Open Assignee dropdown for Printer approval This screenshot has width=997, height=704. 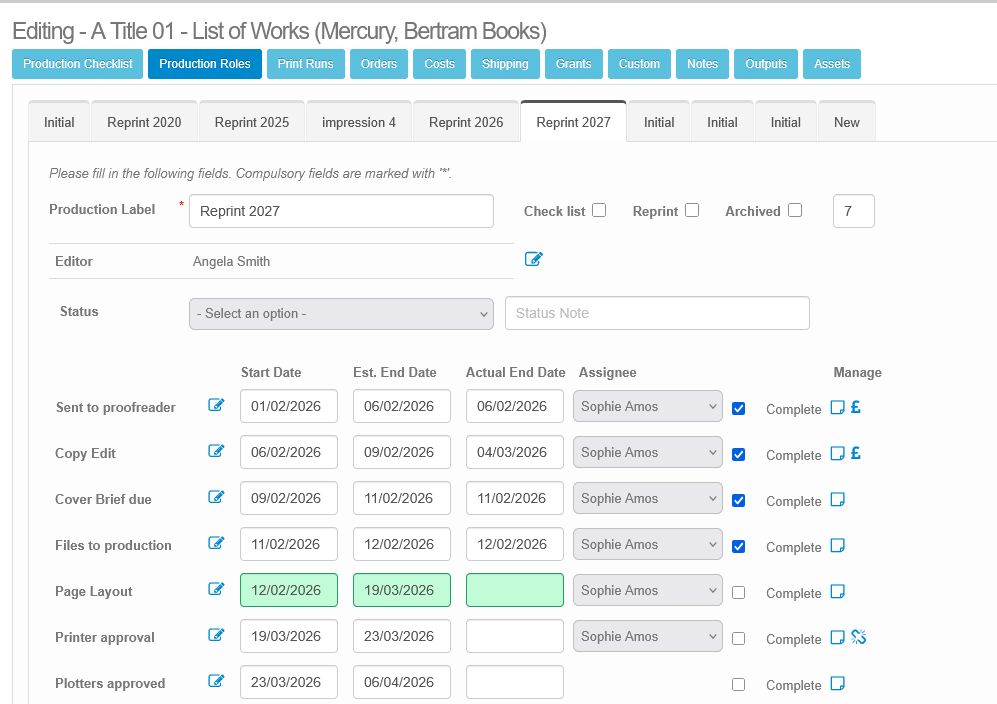tap(647, 637)
